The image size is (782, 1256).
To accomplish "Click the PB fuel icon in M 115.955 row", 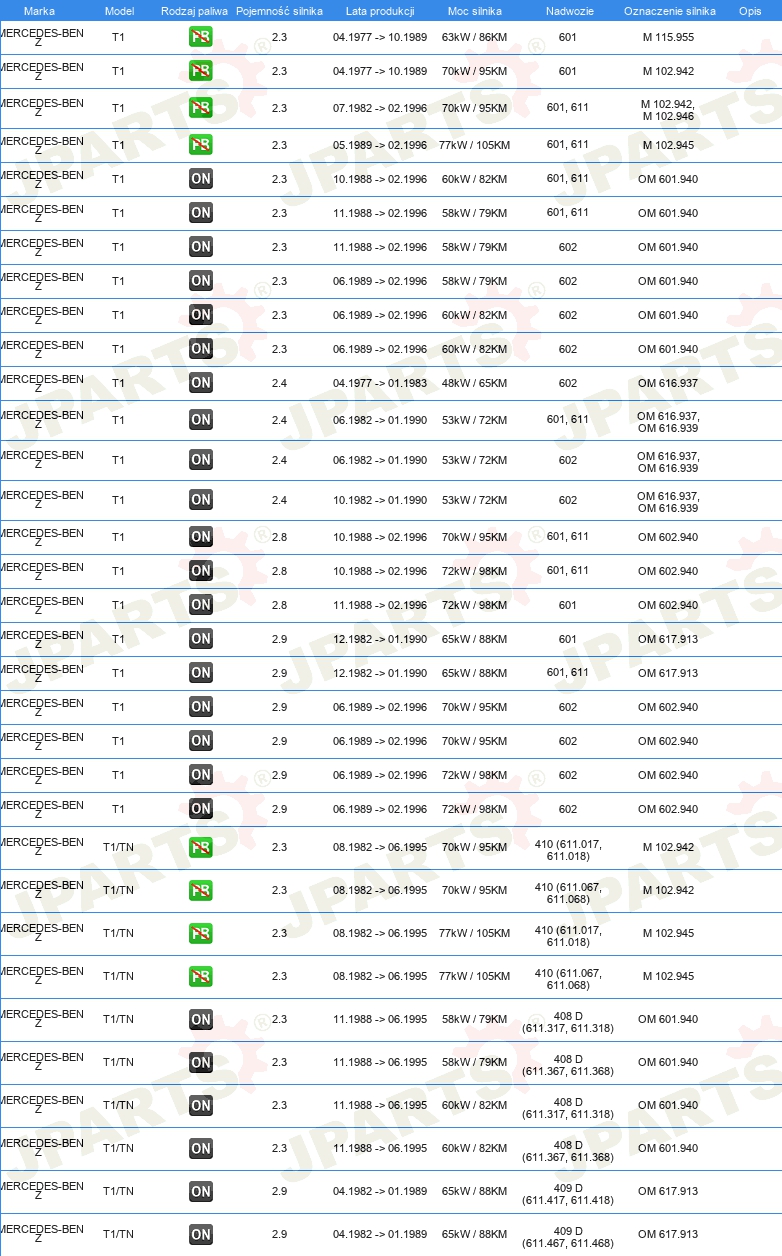I will pos(200,37).
